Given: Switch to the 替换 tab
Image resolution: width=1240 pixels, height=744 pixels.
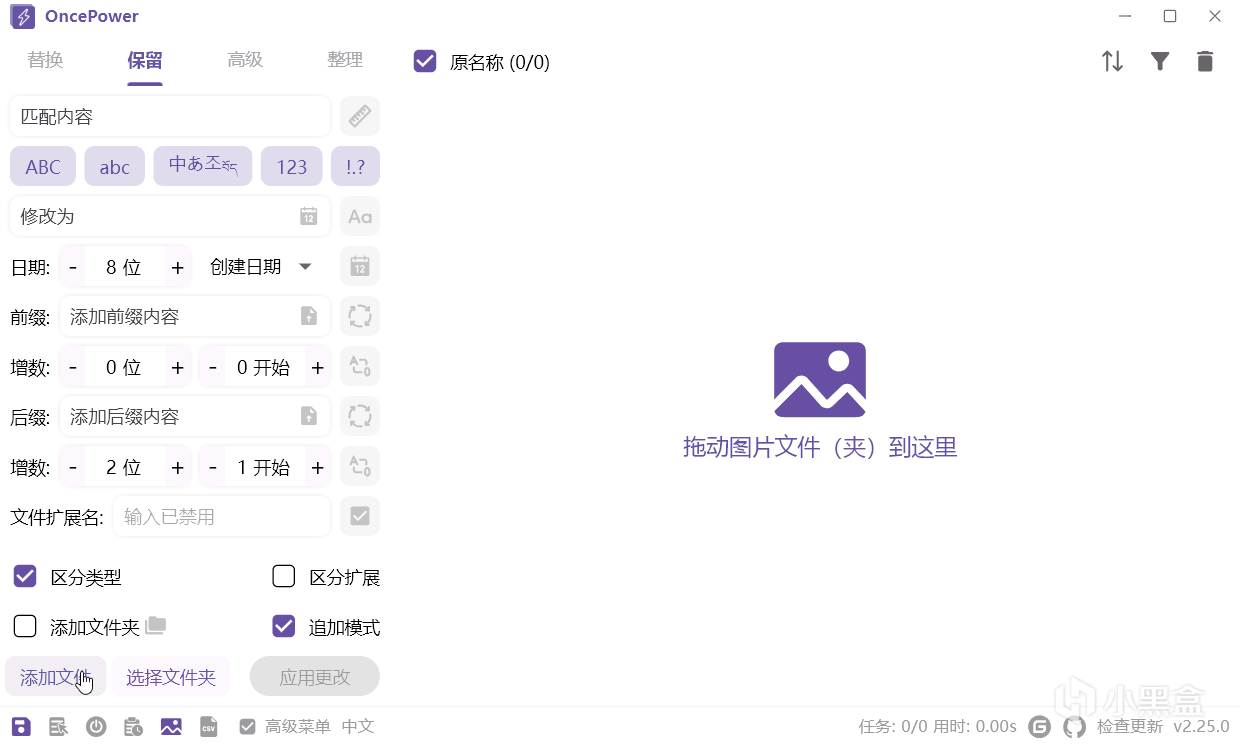Looking at the screenshot, I should pyautogui.click(x=45, y=60).
